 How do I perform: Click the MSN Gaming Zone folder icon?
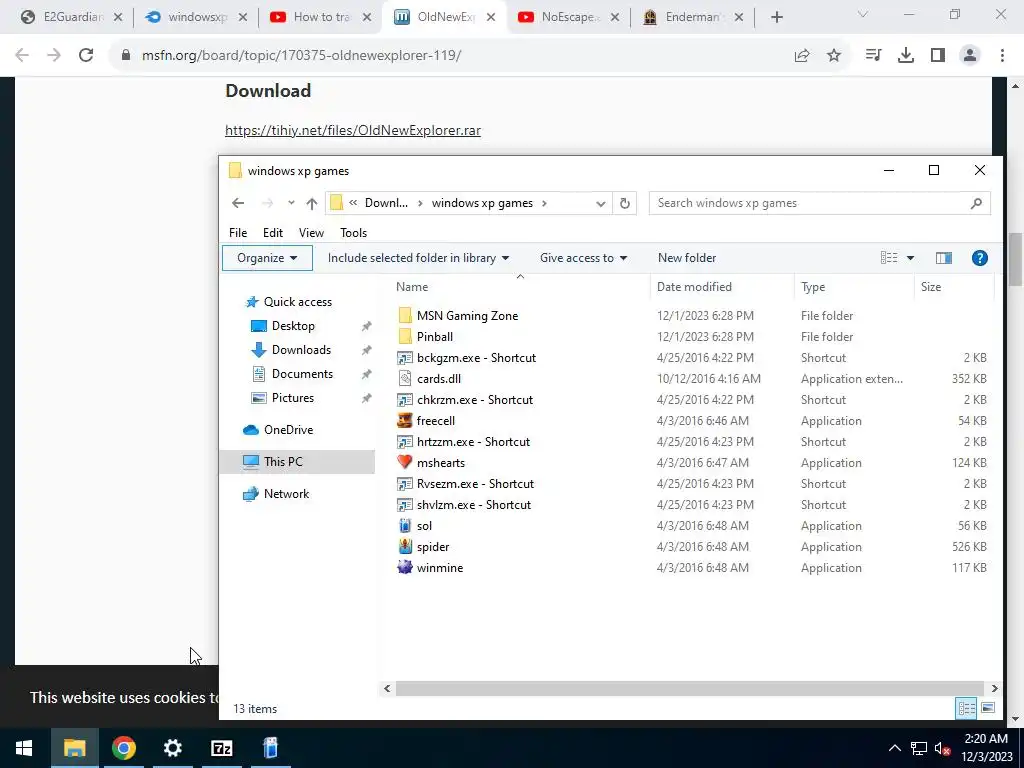pos(405,315)
